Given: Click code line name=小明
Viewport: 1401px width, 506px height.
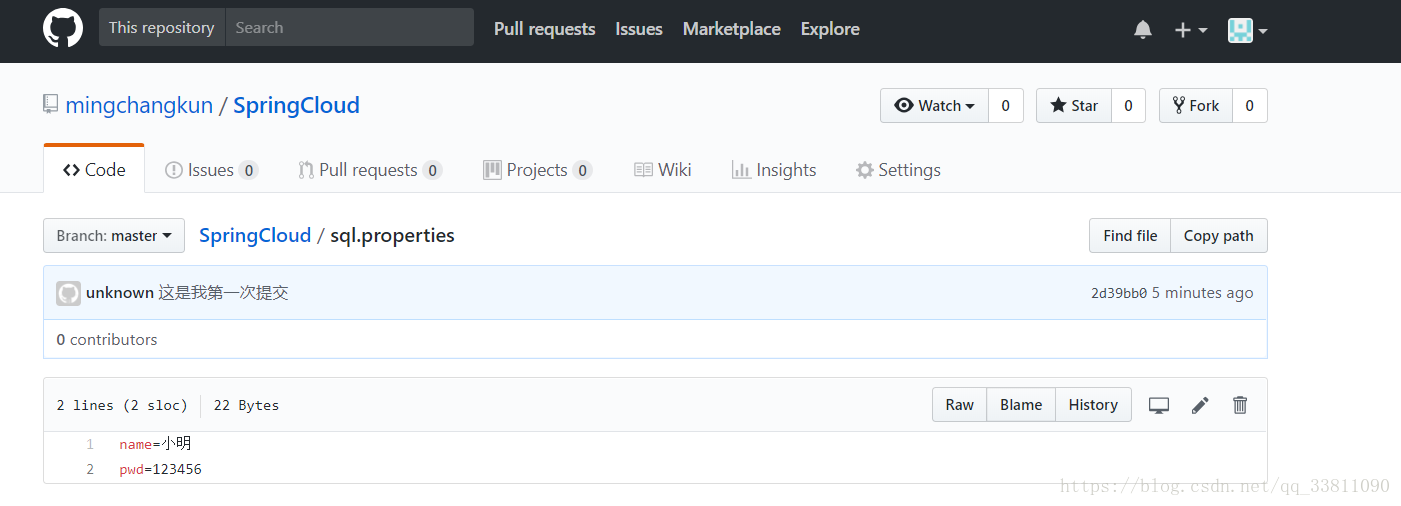Looking at the screenshot, I should coord(155,444).
